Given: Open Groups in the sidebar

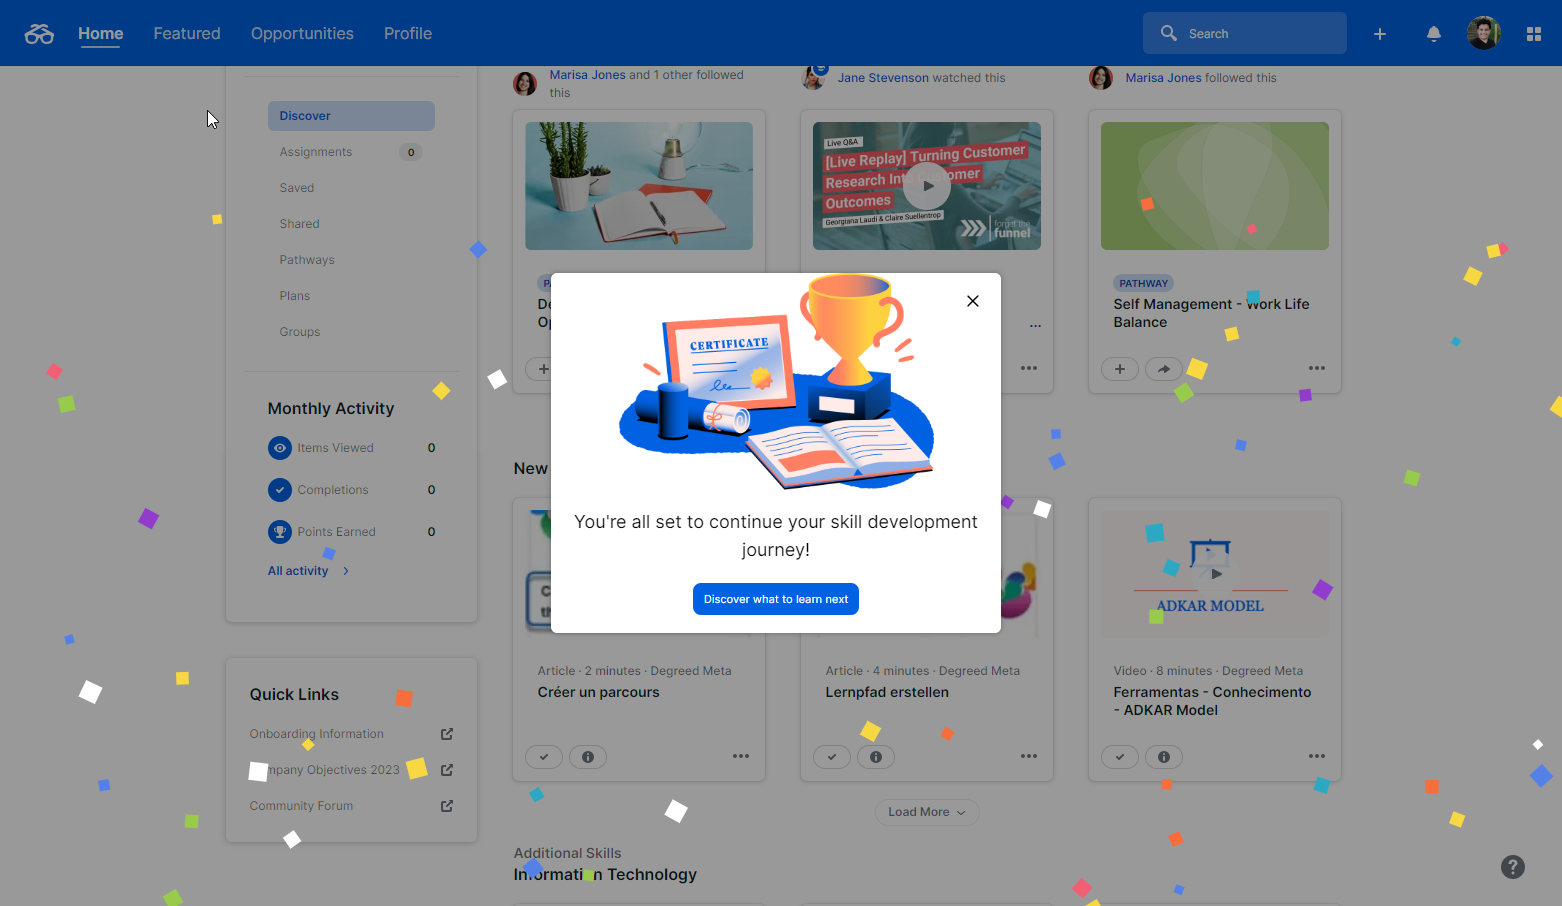Looking at the screenshot, I should [300, 332].
